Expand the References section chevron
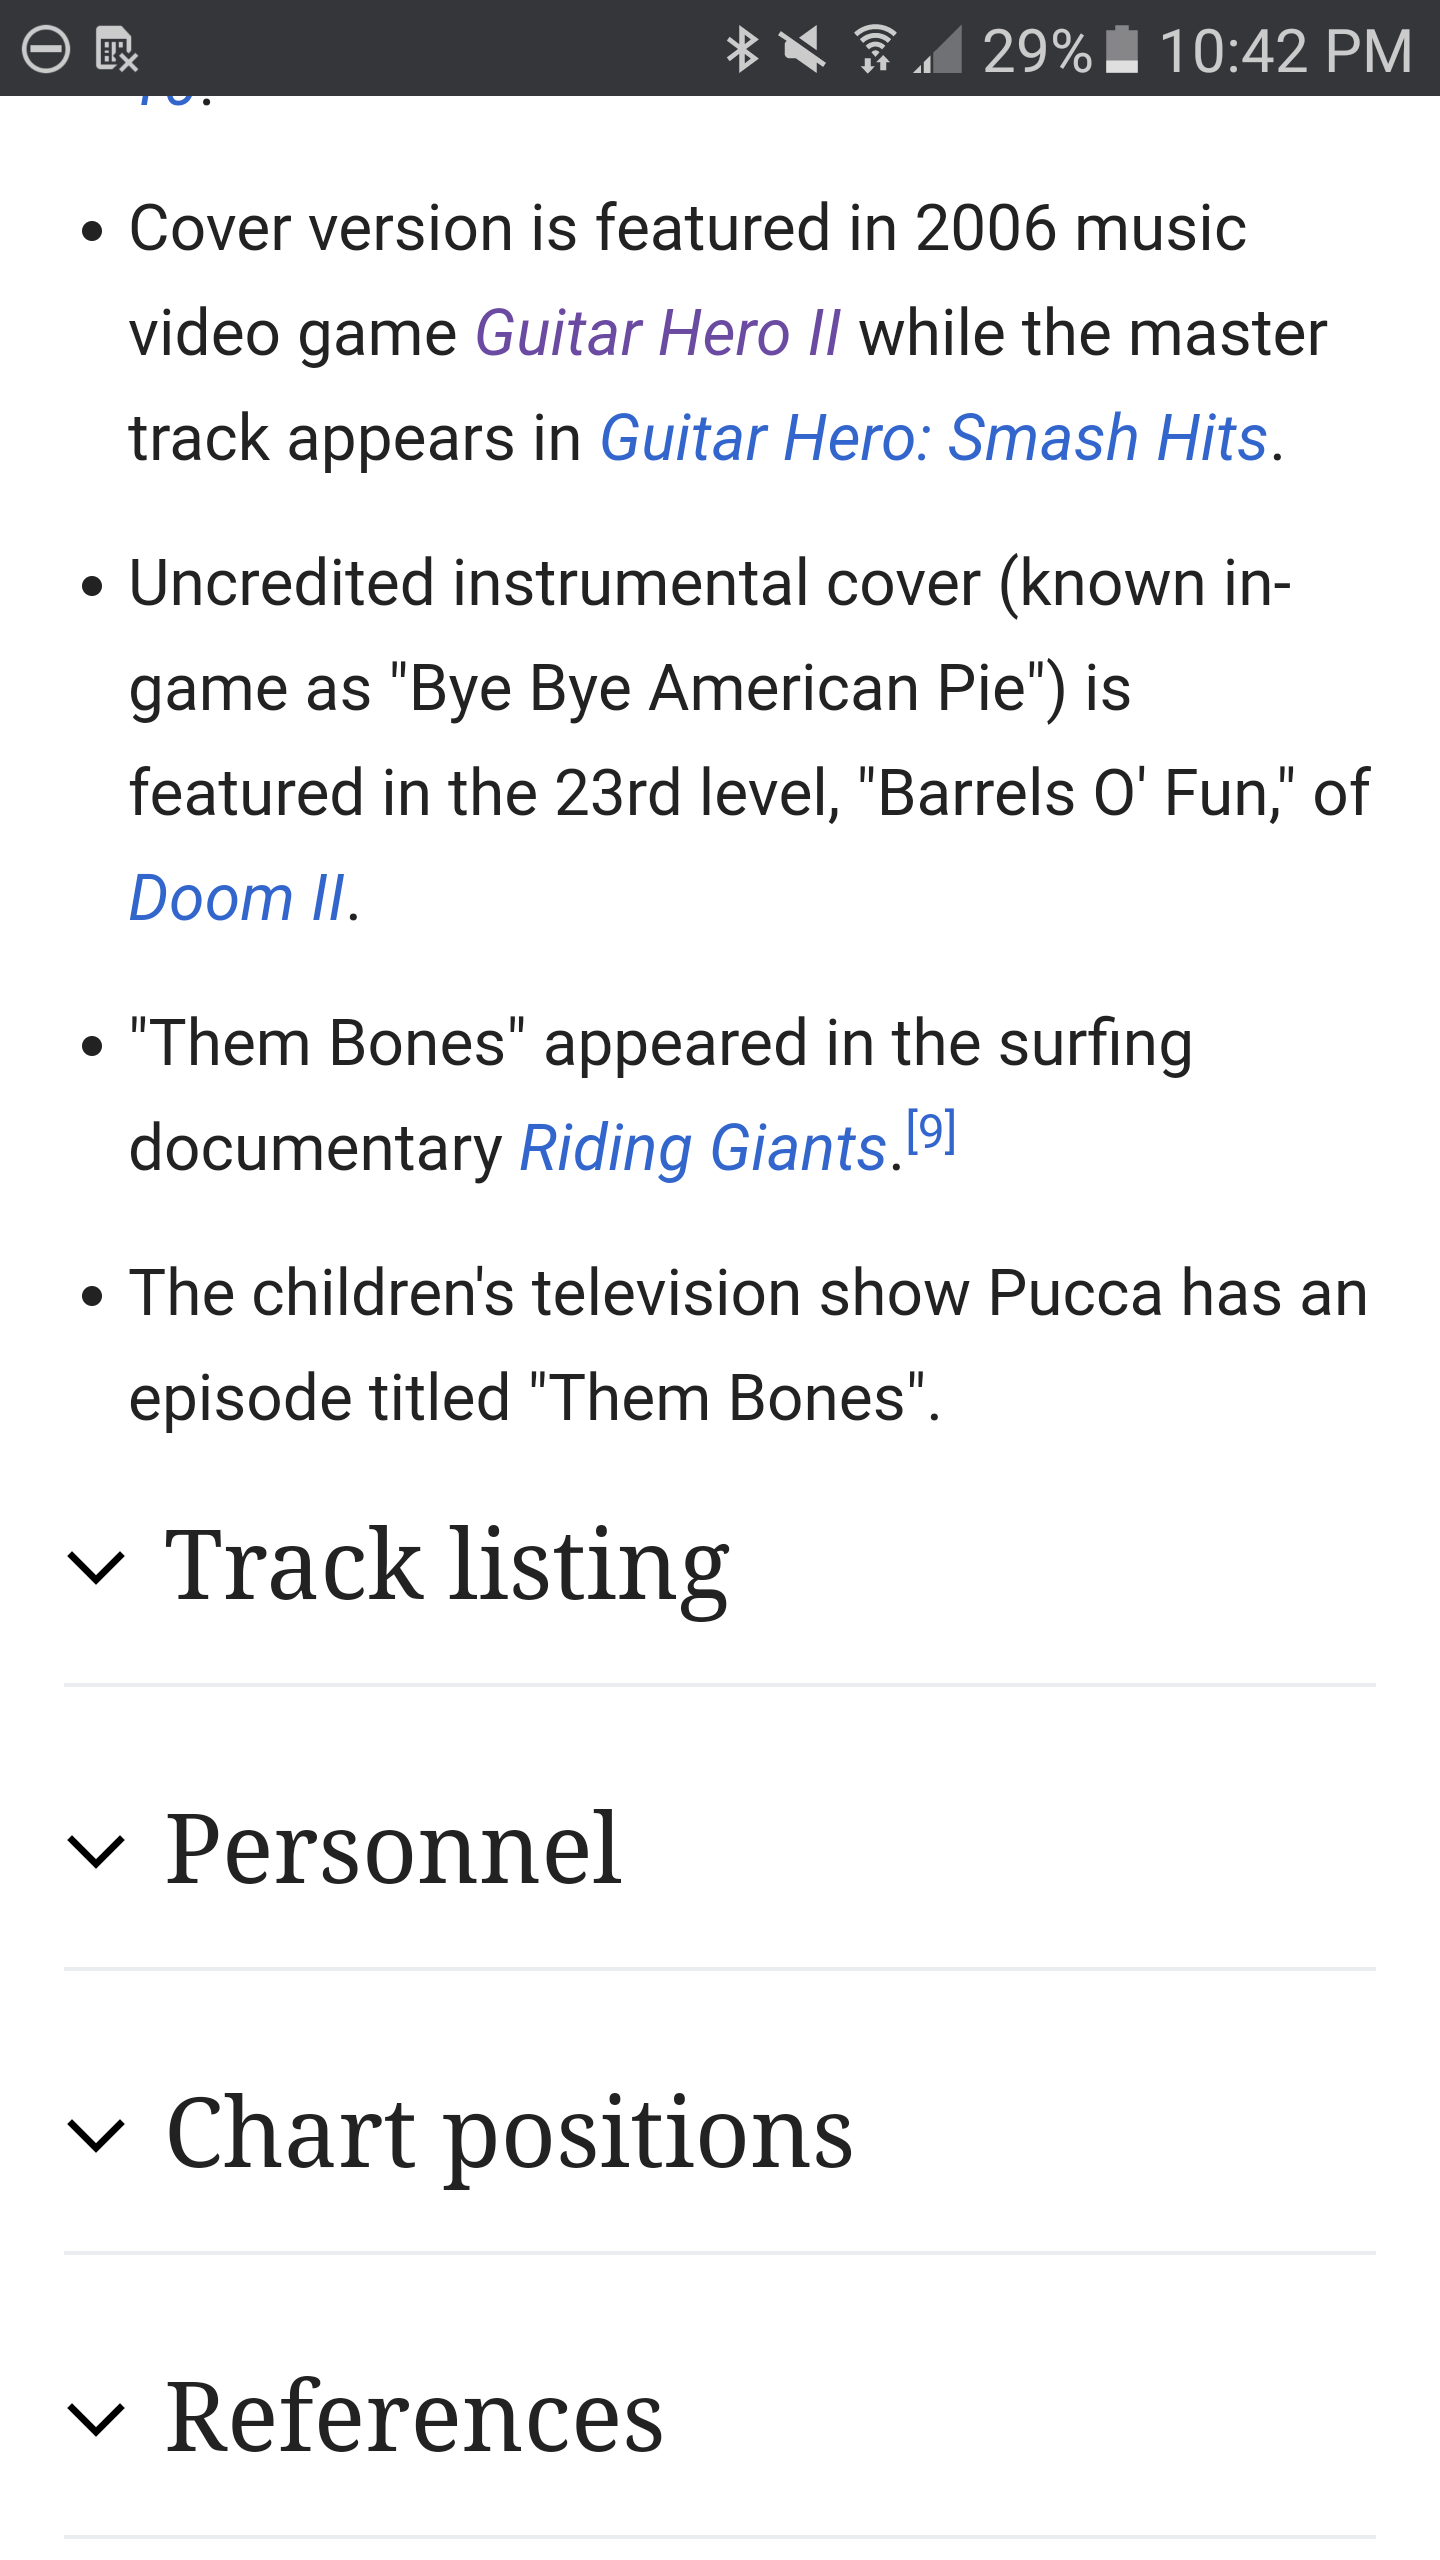The width and height of the screenshot is (1440, 2560). 96,2419
